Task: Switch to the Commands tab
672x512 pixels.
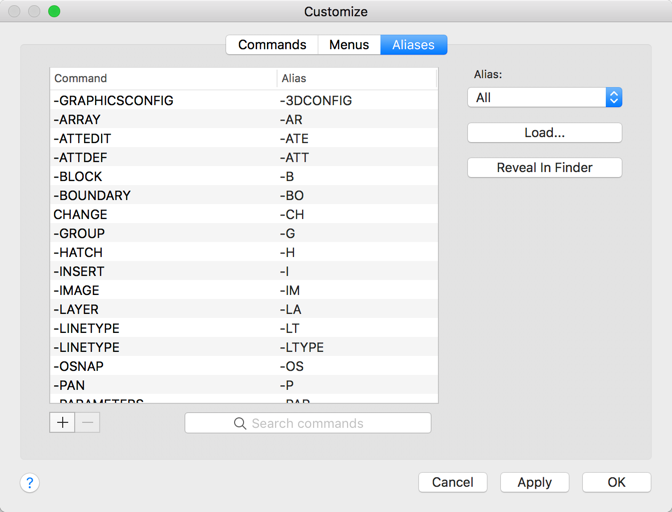Action: 272,45
